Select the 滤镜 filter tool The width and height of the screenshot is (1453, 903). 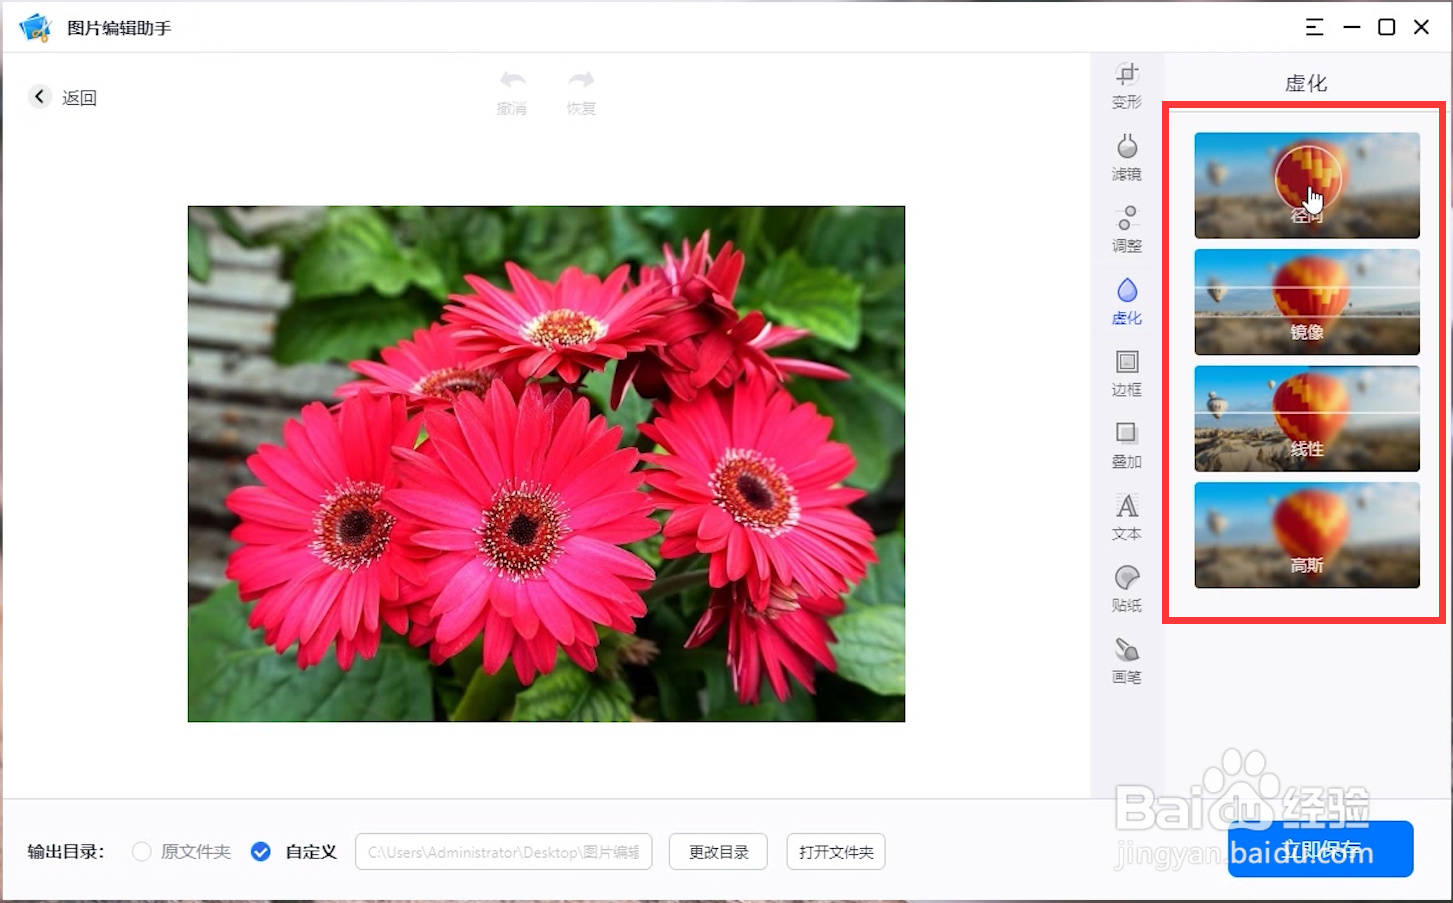click(x=1126, y=157)
